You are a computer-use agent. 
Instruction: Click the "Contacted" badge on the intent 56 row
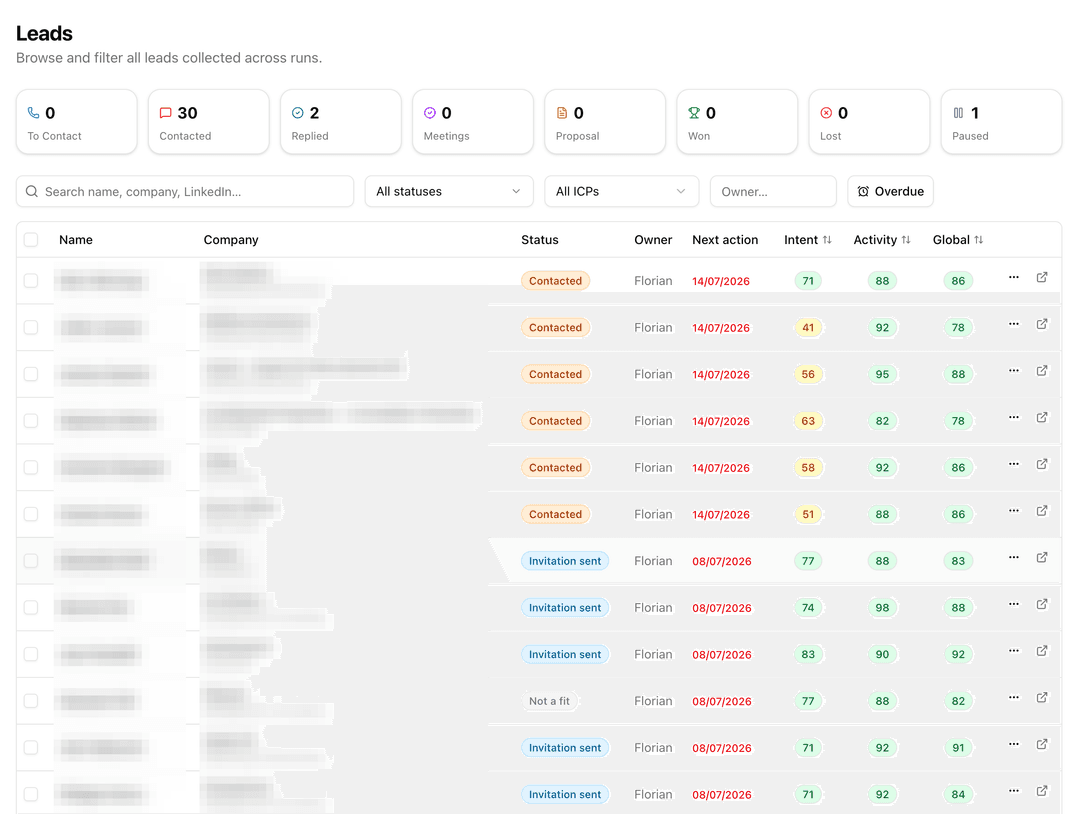pos(555,374)
